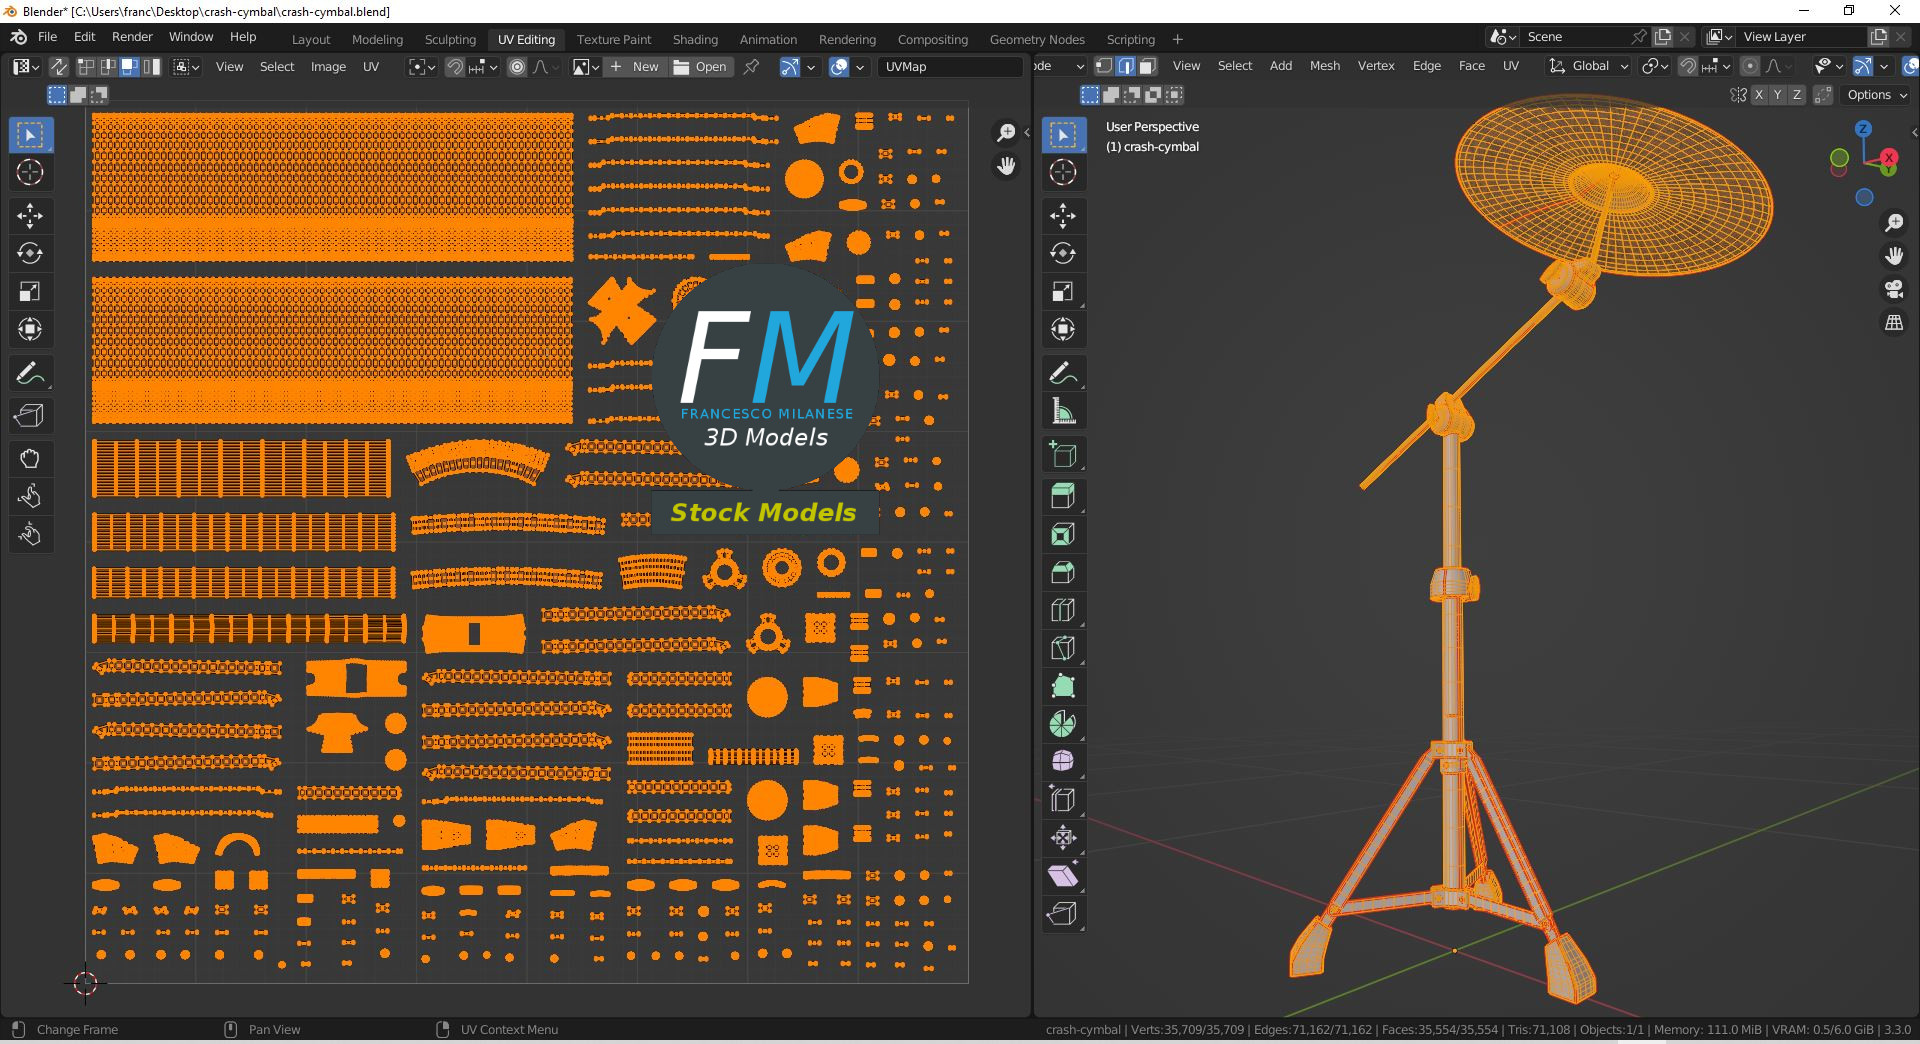
Task: Select the Annotate tool in UV editor toolbar
Action: click(x=30, y=374)
